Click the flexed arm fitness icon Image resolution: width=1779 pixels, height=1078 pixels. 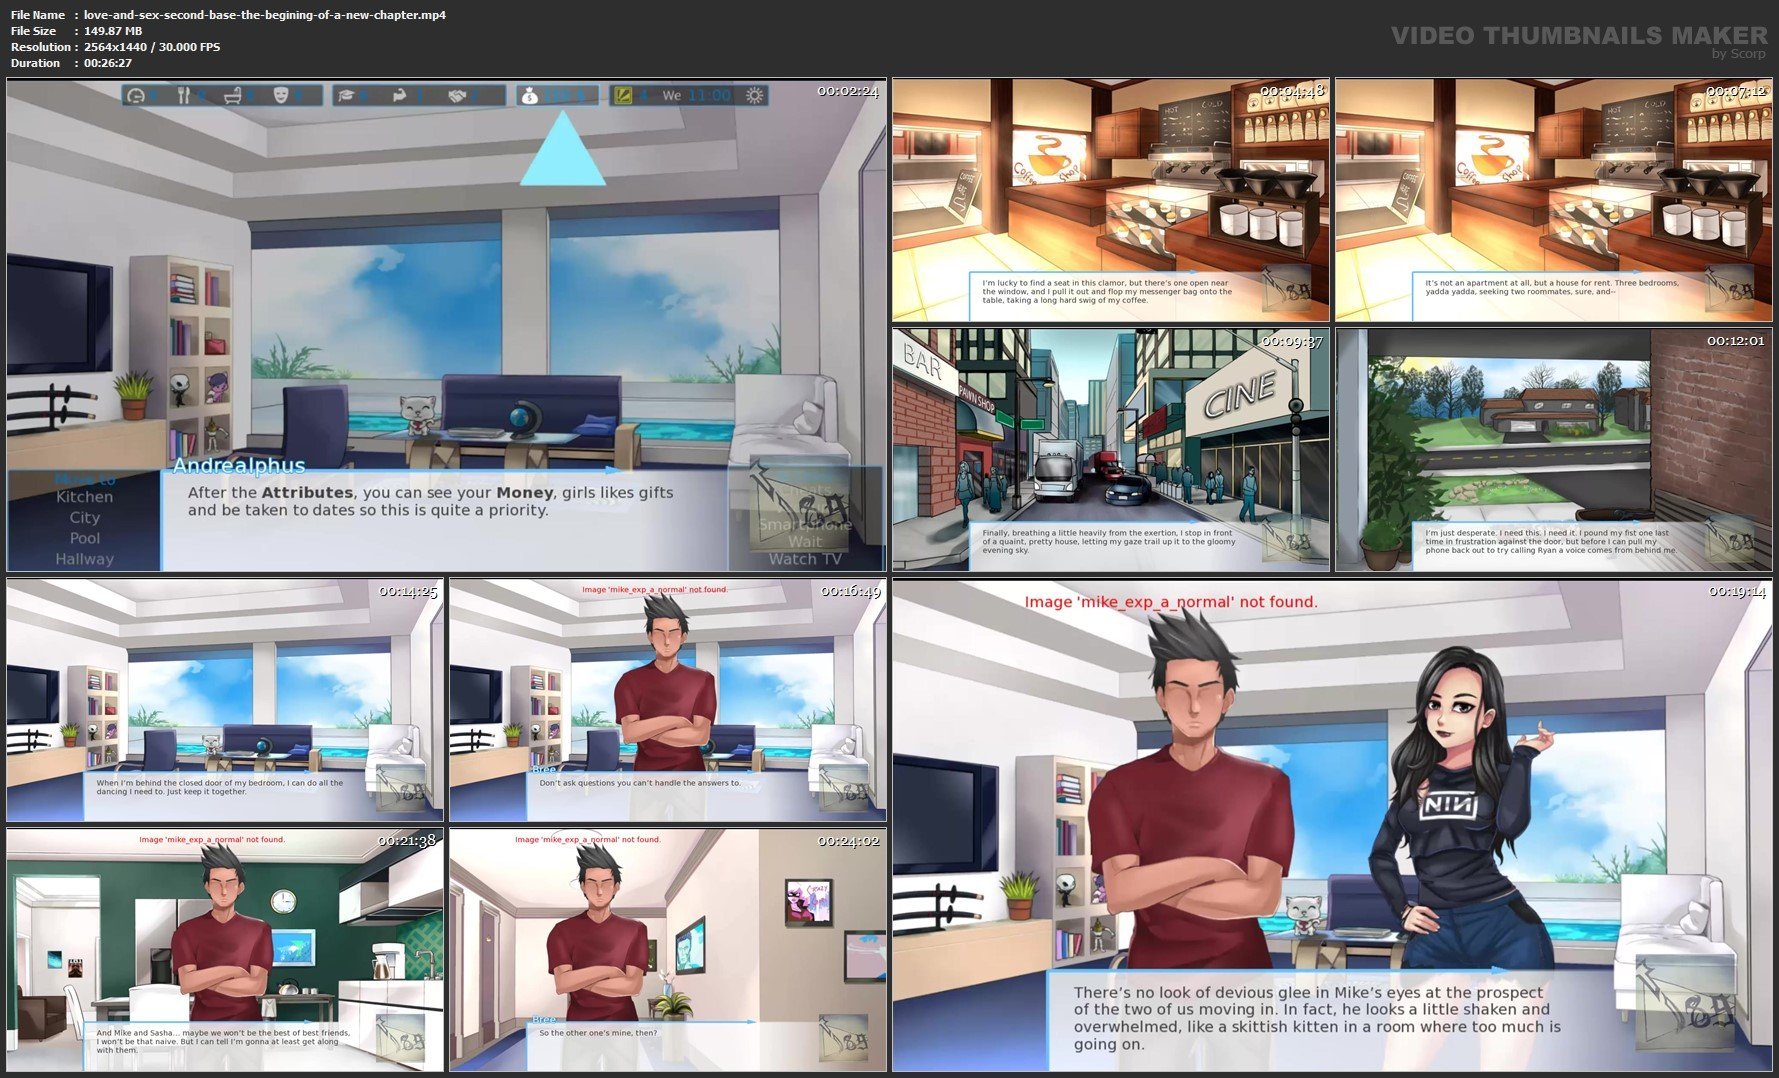click(x=399, y=96)
